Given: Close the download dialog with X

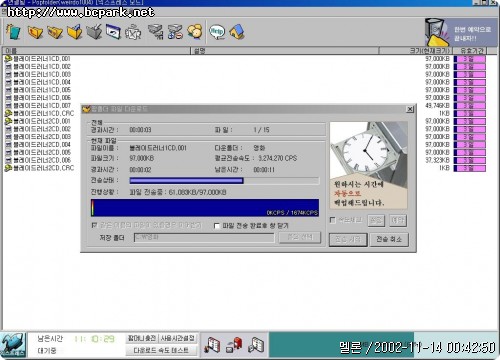Looking at the screenshot, I should (410, 109).
